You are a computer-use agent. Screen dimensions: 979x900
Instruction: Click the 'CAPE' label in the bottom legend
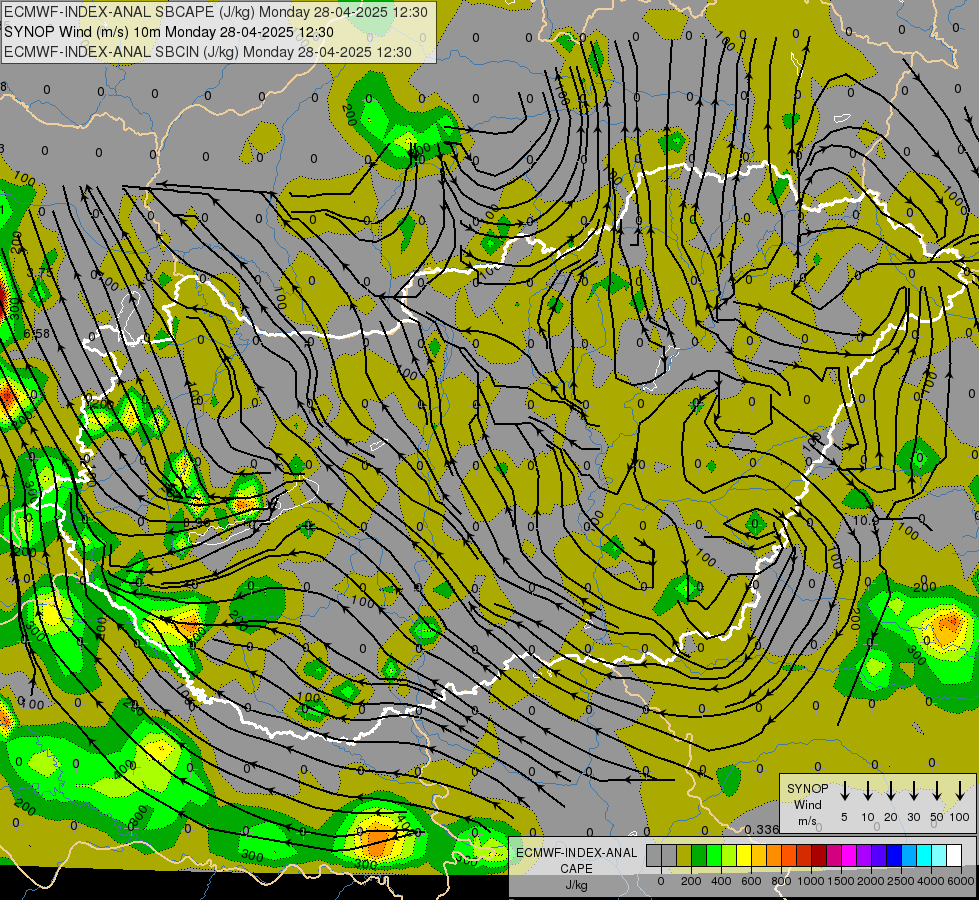(x=576, y=869)
